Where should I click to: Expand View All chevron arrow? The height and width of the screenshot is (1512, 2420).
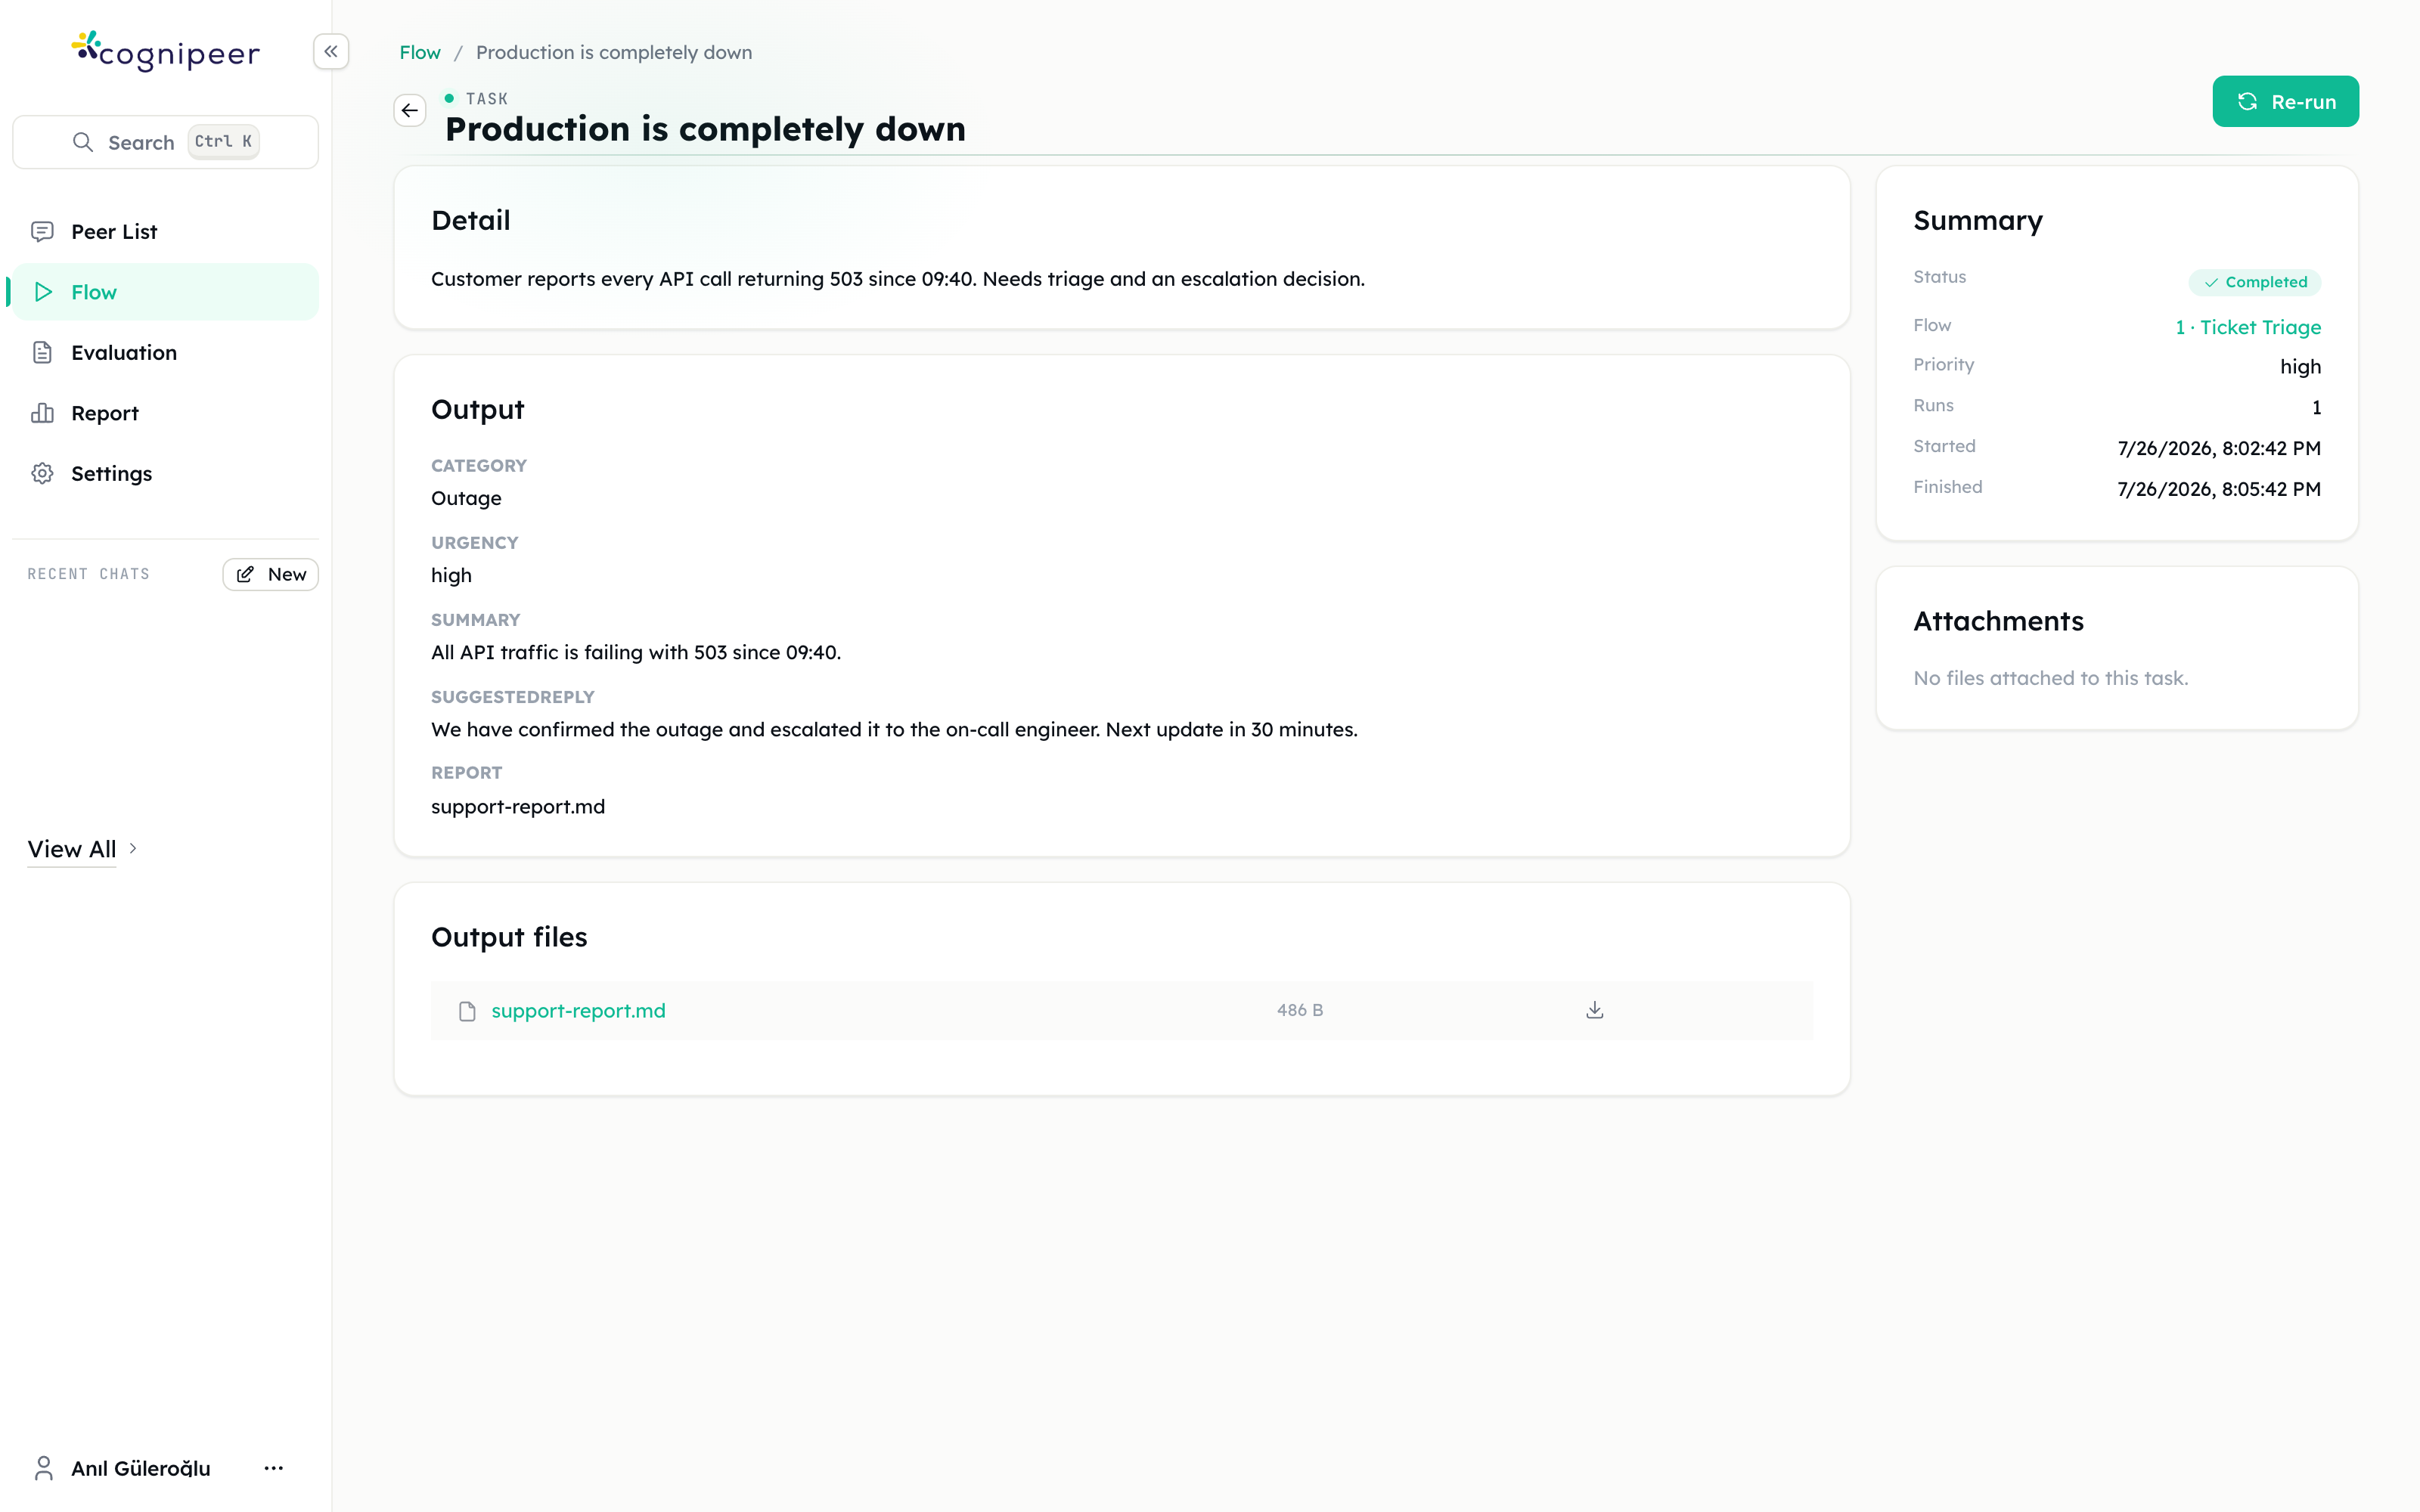click(x=133, y=848)
